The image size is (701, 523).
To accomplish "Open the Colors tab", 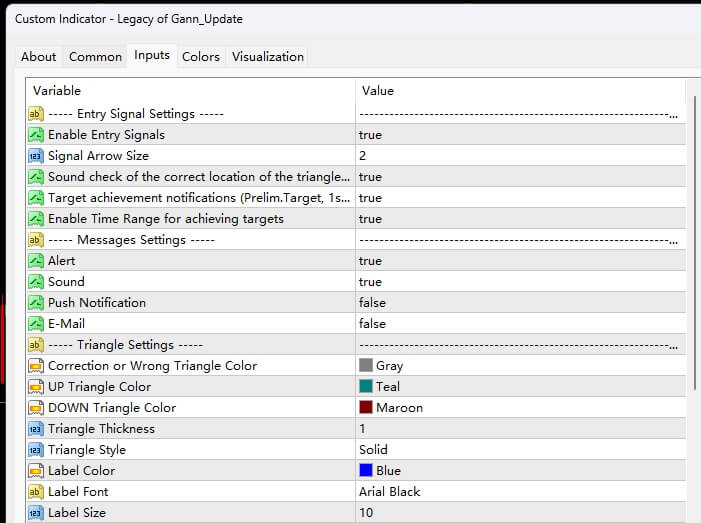I will [x=201, y=57].
